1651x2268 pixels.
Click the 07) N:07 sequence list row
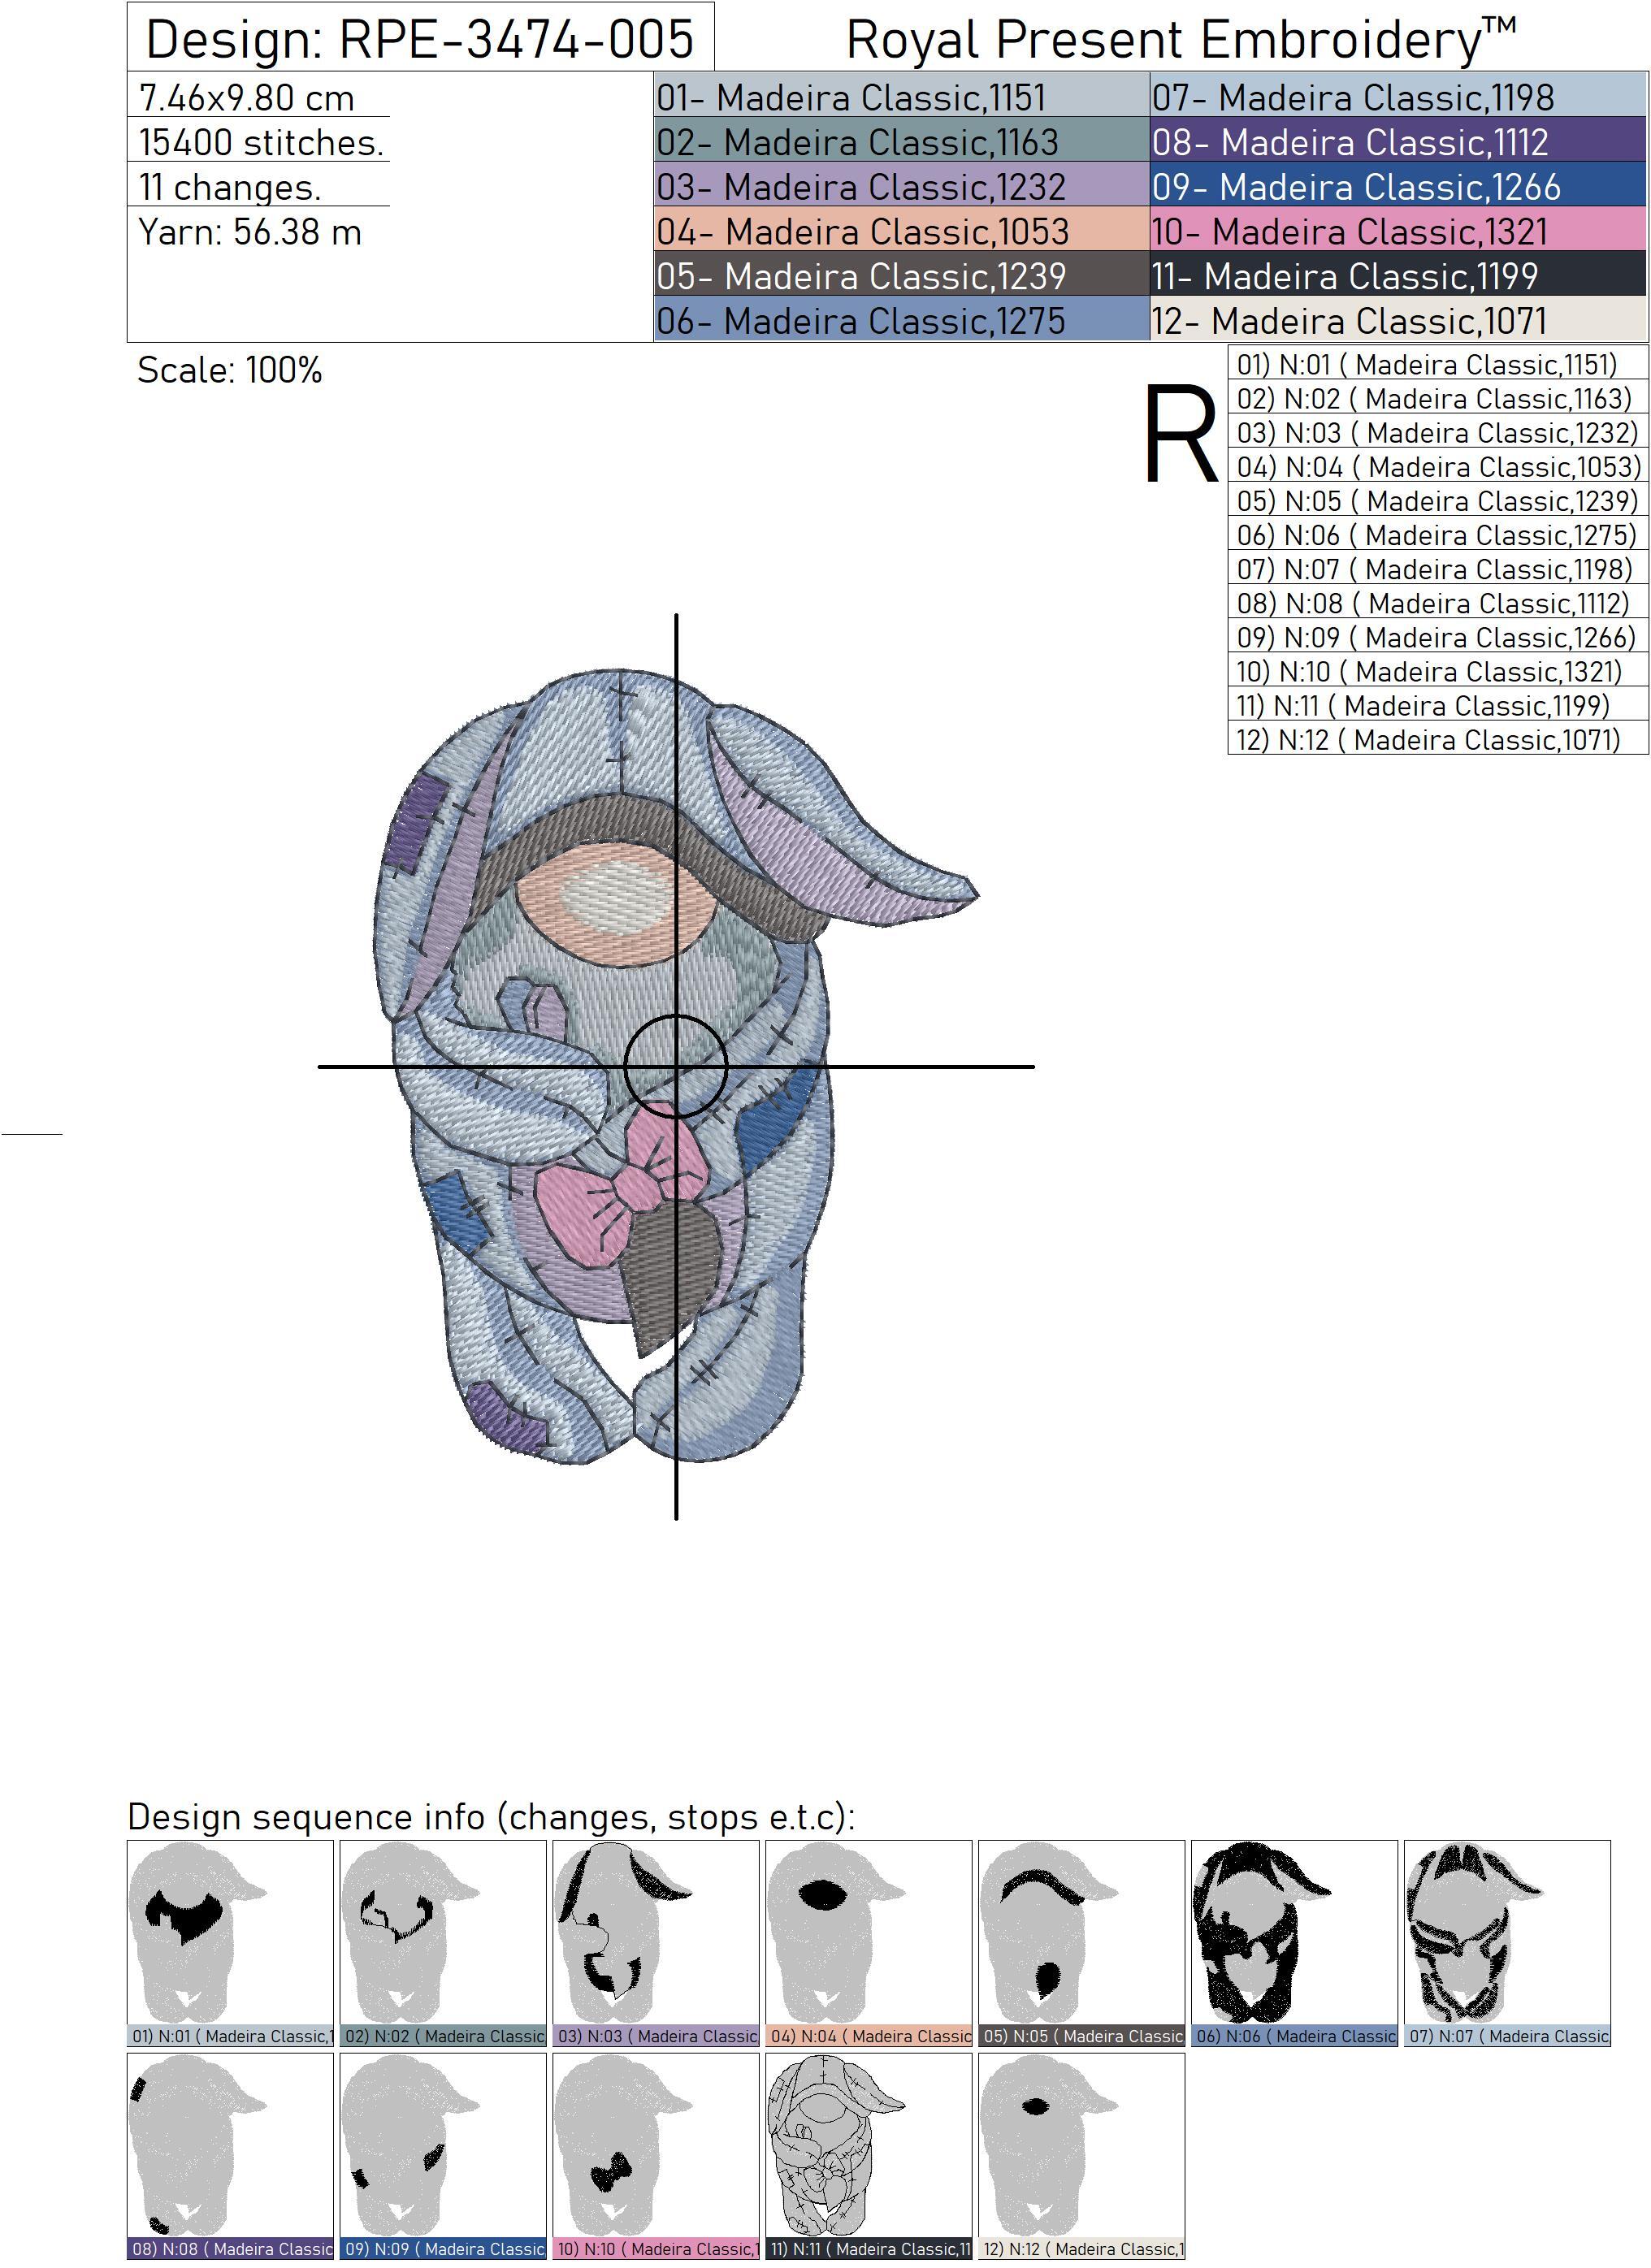1437,568
